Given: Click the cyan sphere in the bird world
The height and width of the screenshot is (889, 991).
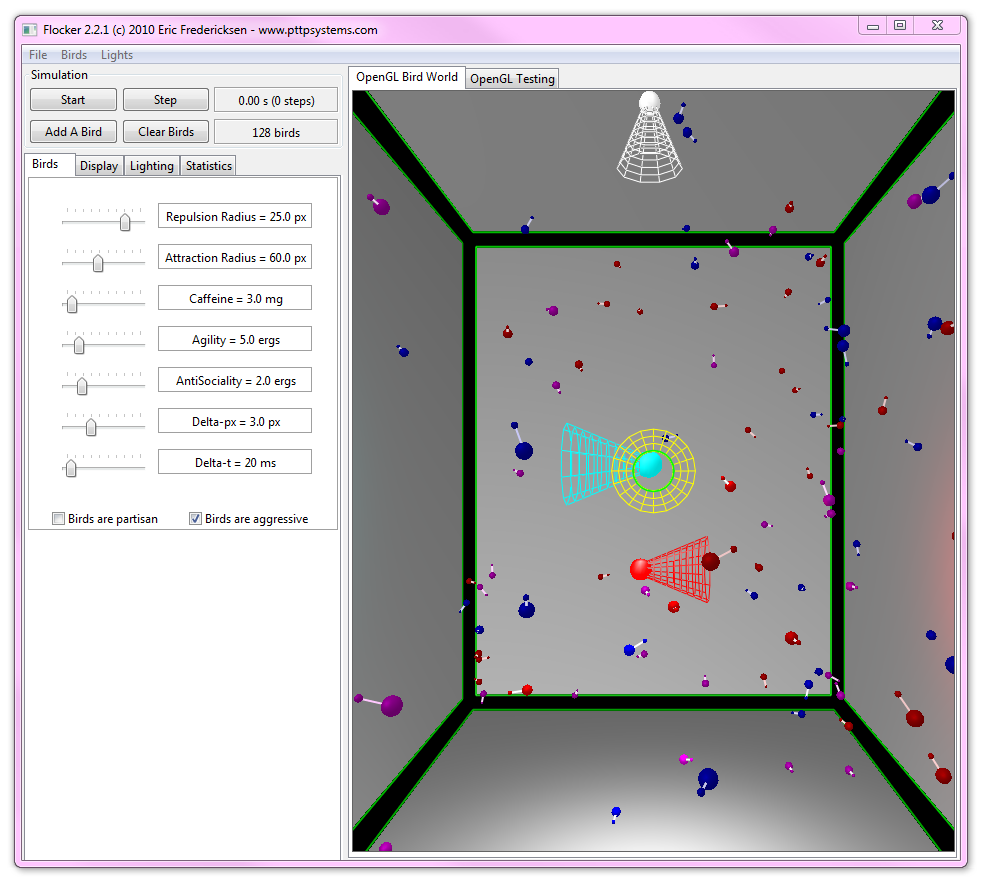Looking at the screenshot, I should click(649, 465).
